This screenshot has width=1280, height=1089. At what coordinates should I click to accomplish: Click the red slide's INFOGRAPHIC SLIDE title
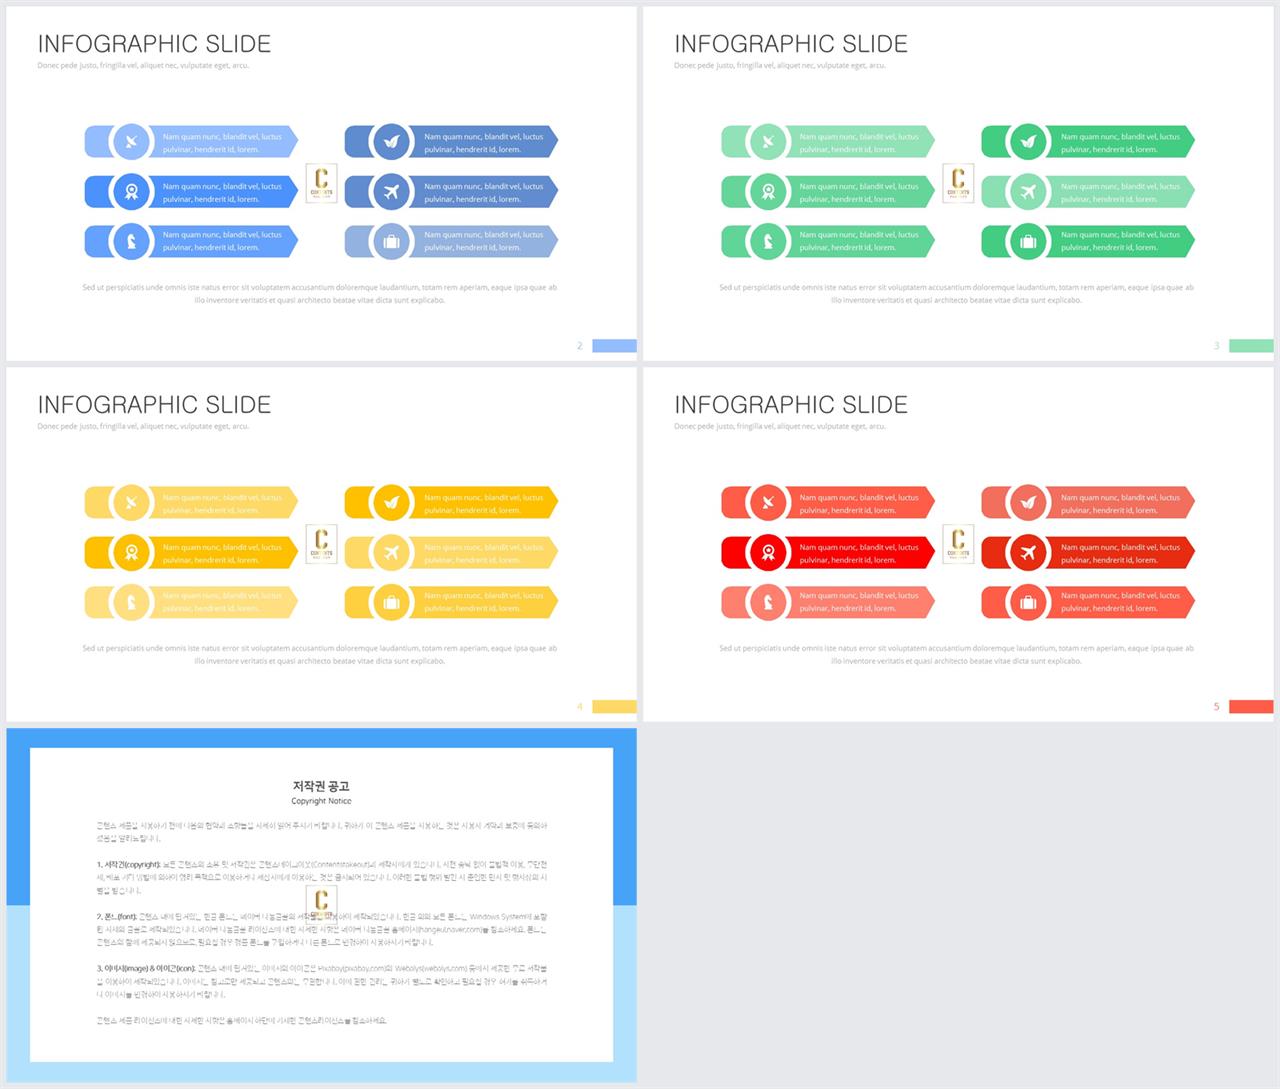(x=791, y=405)
